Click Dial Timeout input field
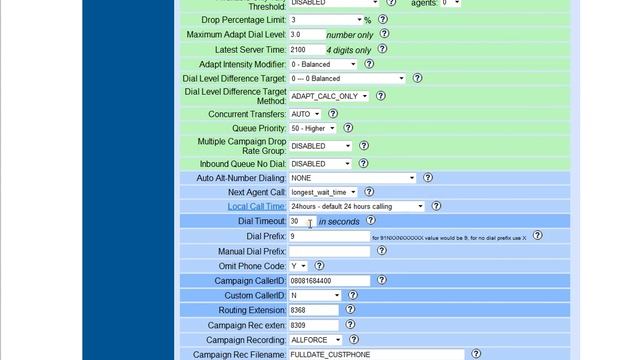640x360 pixels. (x=302, y=221)
